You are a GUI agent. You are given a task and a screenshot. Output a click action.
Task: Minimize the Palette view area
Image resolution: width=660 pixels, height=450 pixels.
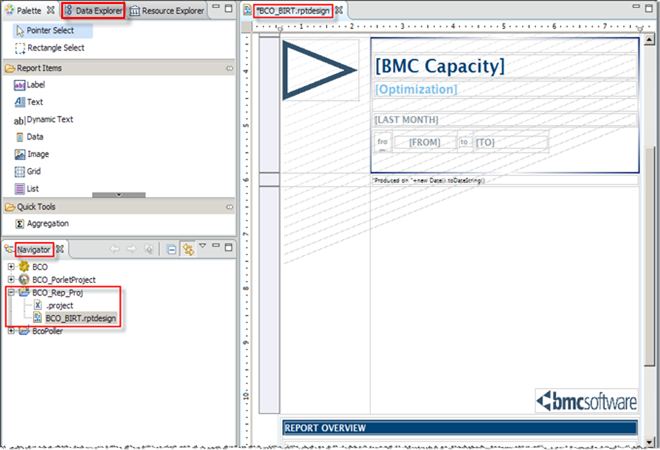pos(216,7)
